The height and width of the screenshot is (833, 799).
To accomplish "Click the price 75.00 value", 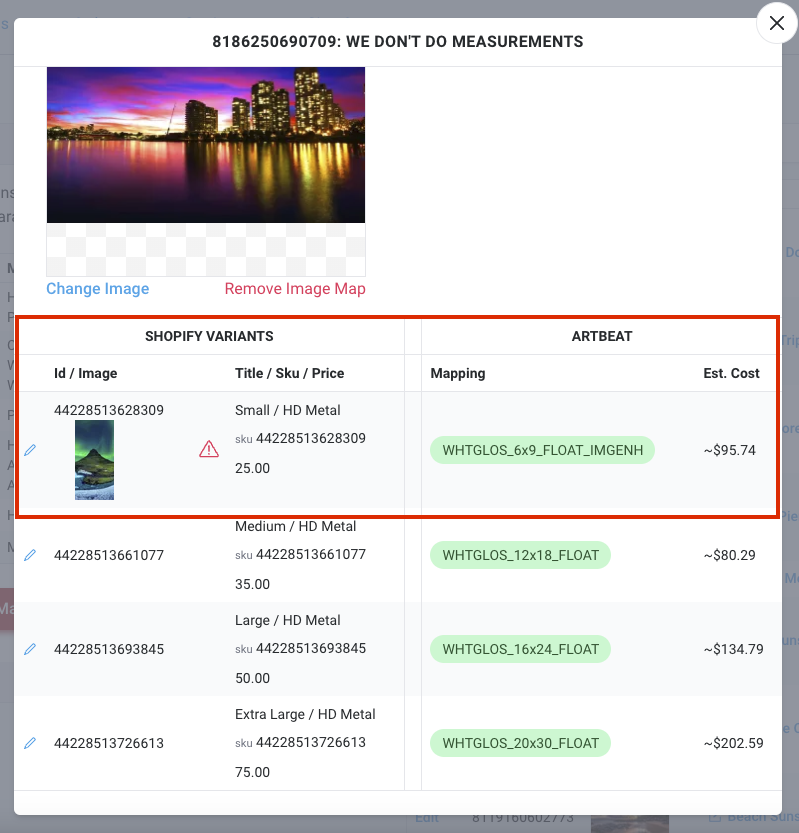I will pos(252,772).
